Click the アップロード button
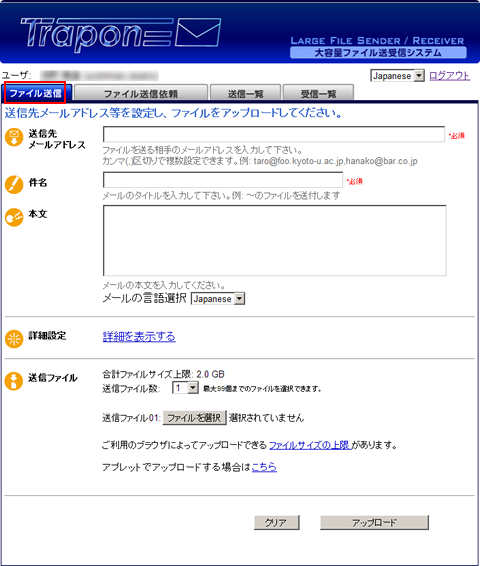 pos(374,522)
